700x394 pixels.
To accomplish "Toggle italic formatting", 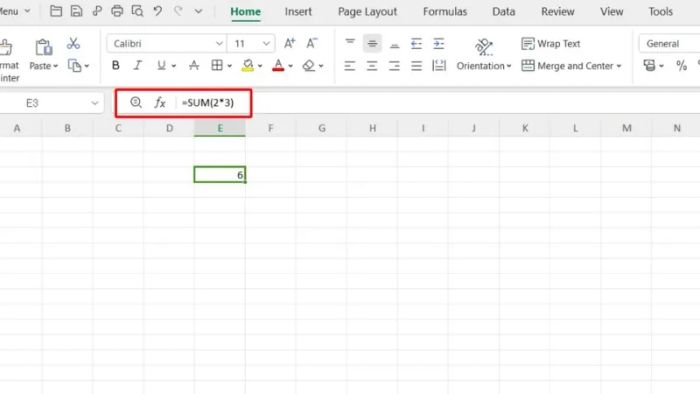I will tap(138, 66).
